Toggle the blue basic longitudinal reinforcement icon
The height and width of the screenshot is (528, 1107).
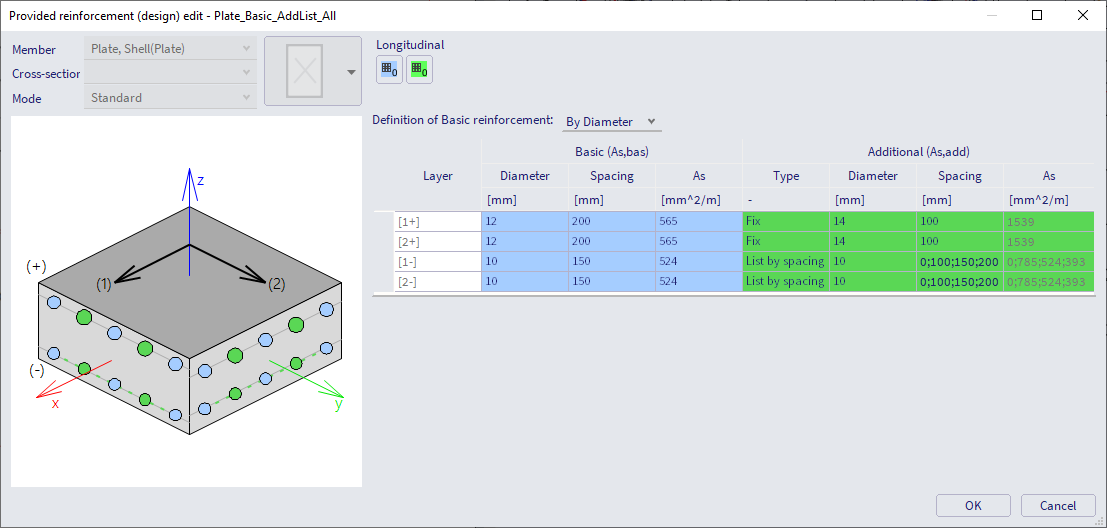point(389,70)
